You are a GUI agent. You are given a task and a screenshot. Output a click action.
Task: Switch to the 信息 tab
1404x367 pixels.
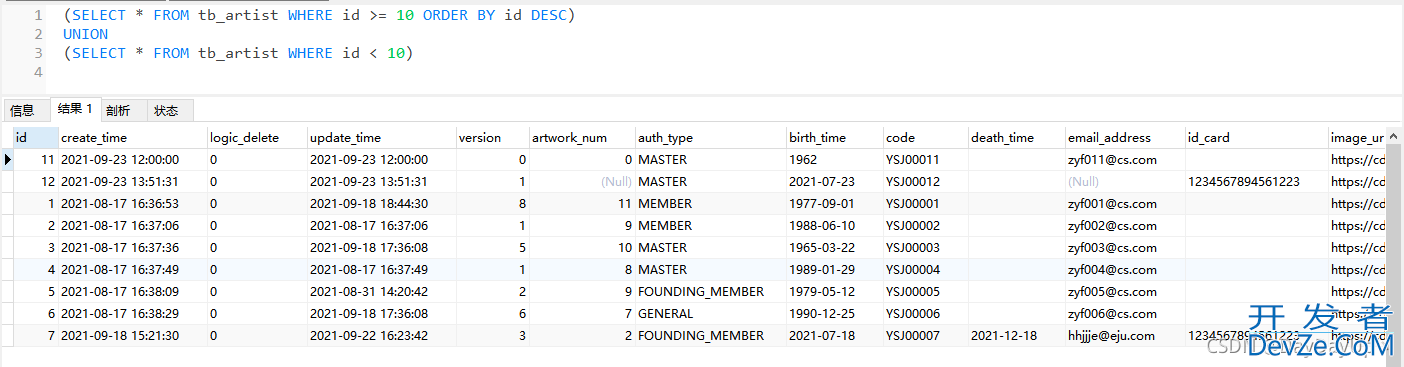pyautogui.click(x=23, y=110)
